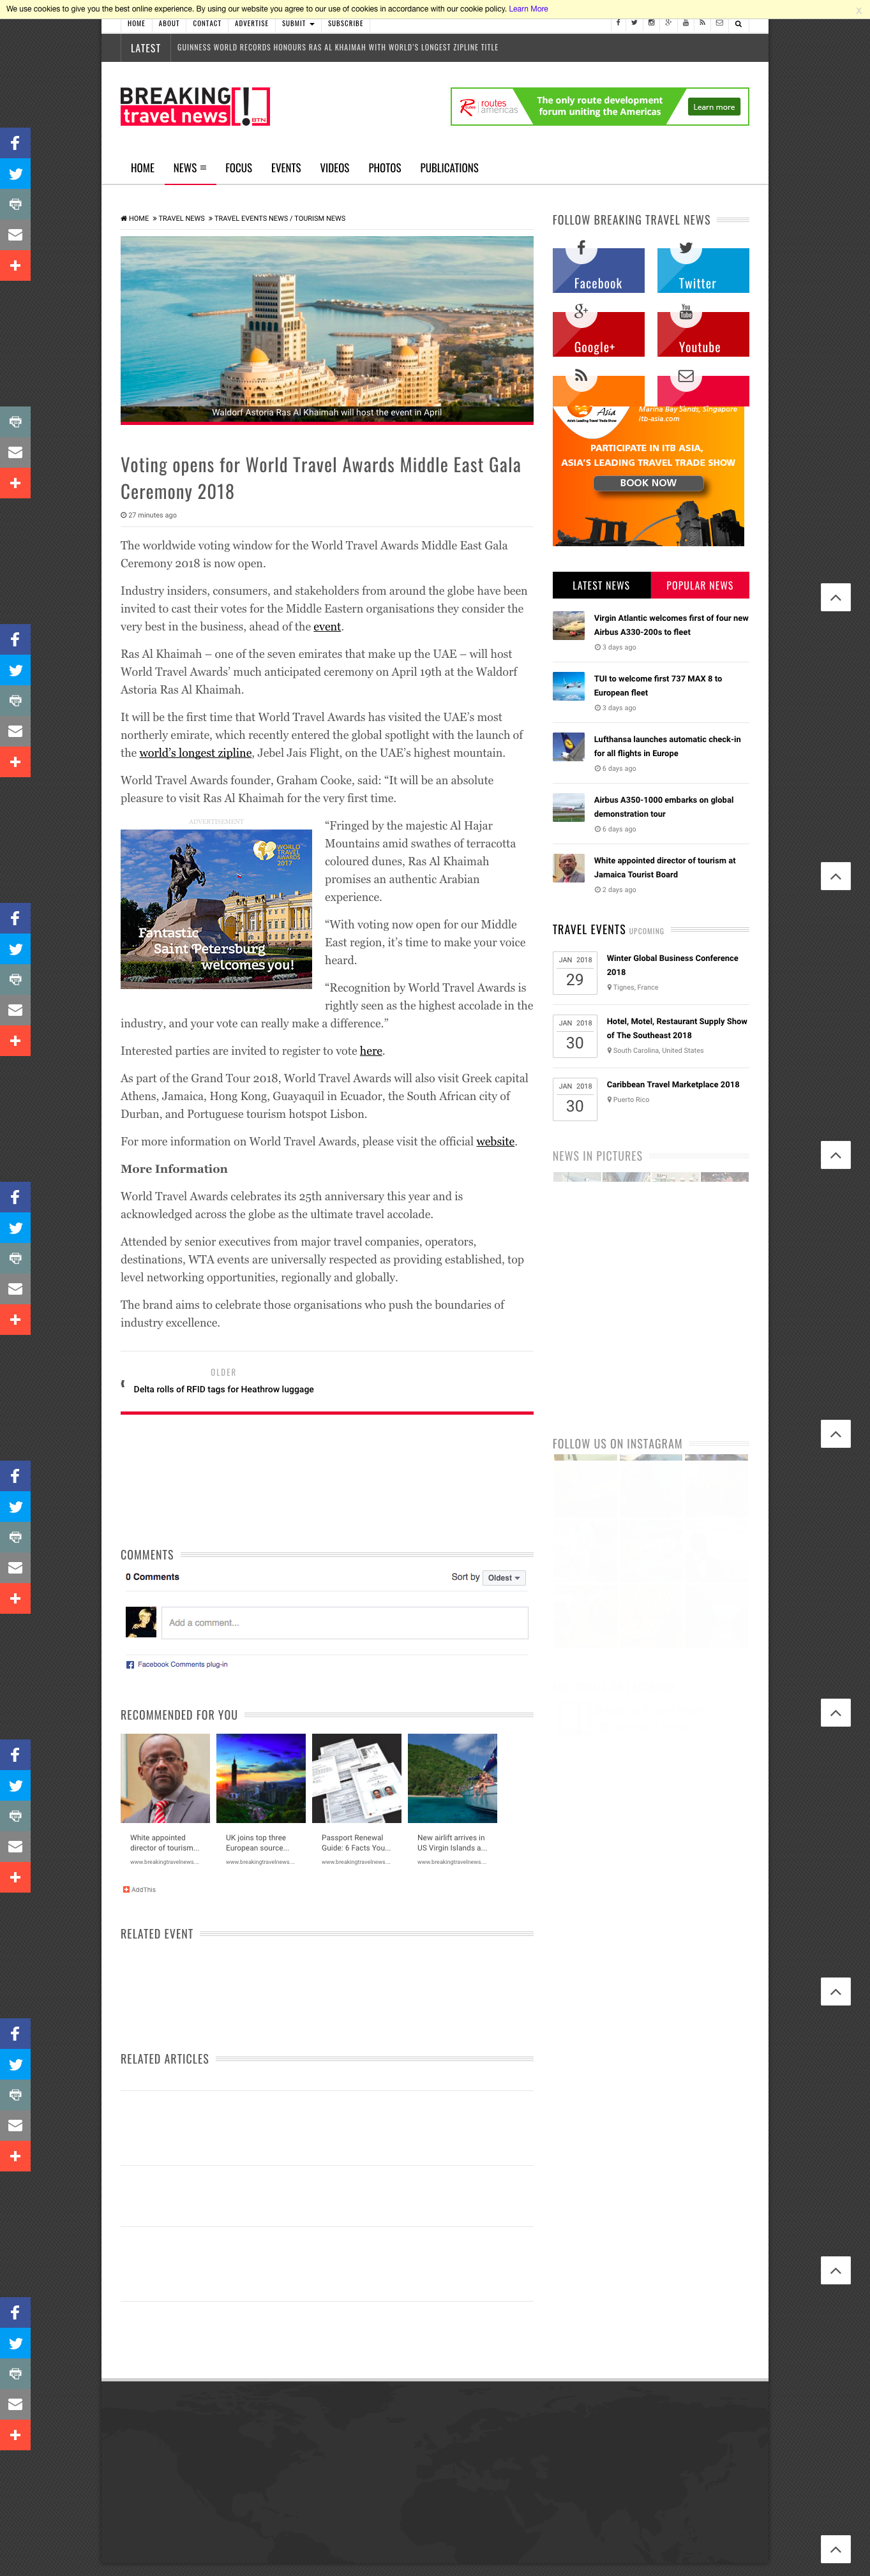Image resolution: width=870 pixels, height=2576 pixels.
Task: Expand the Submit dropdown in the top menu
Action: 298,23
